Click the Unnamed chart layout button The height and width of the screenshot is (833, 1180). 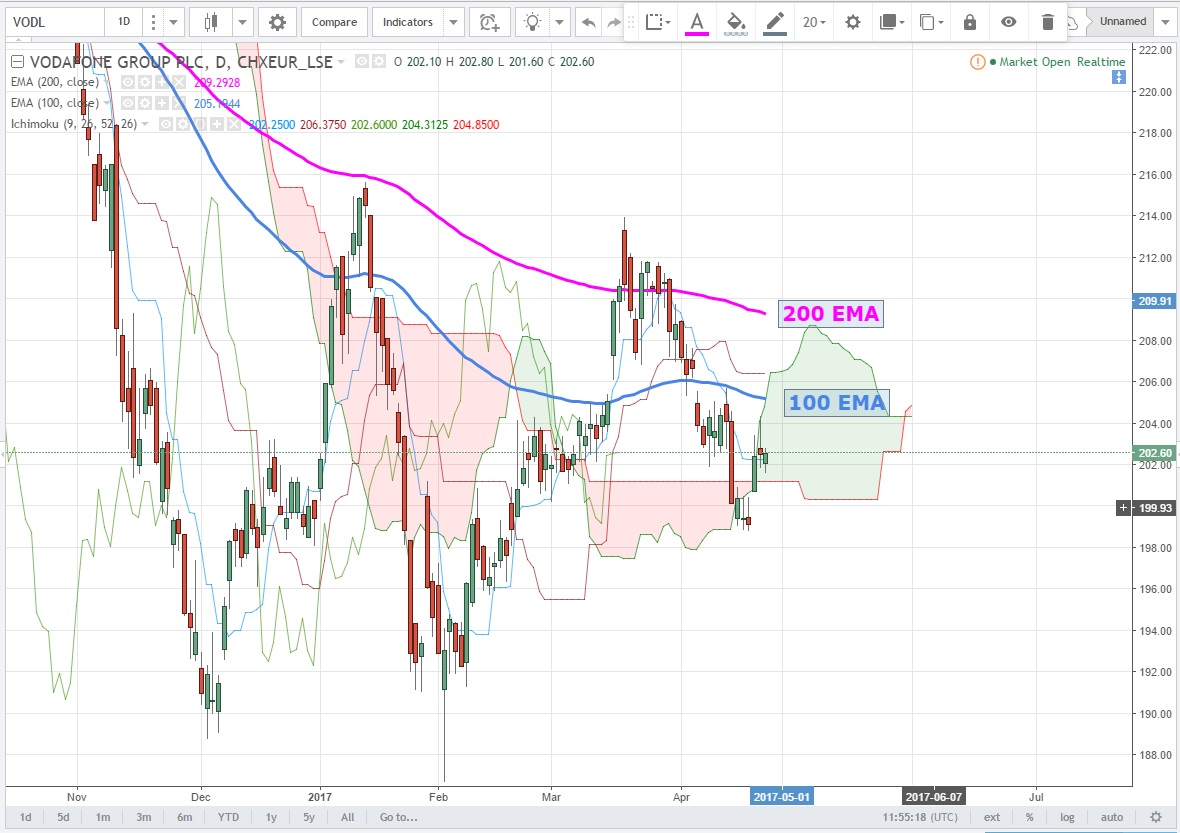pyautogui.click(x=1123, y=22)
